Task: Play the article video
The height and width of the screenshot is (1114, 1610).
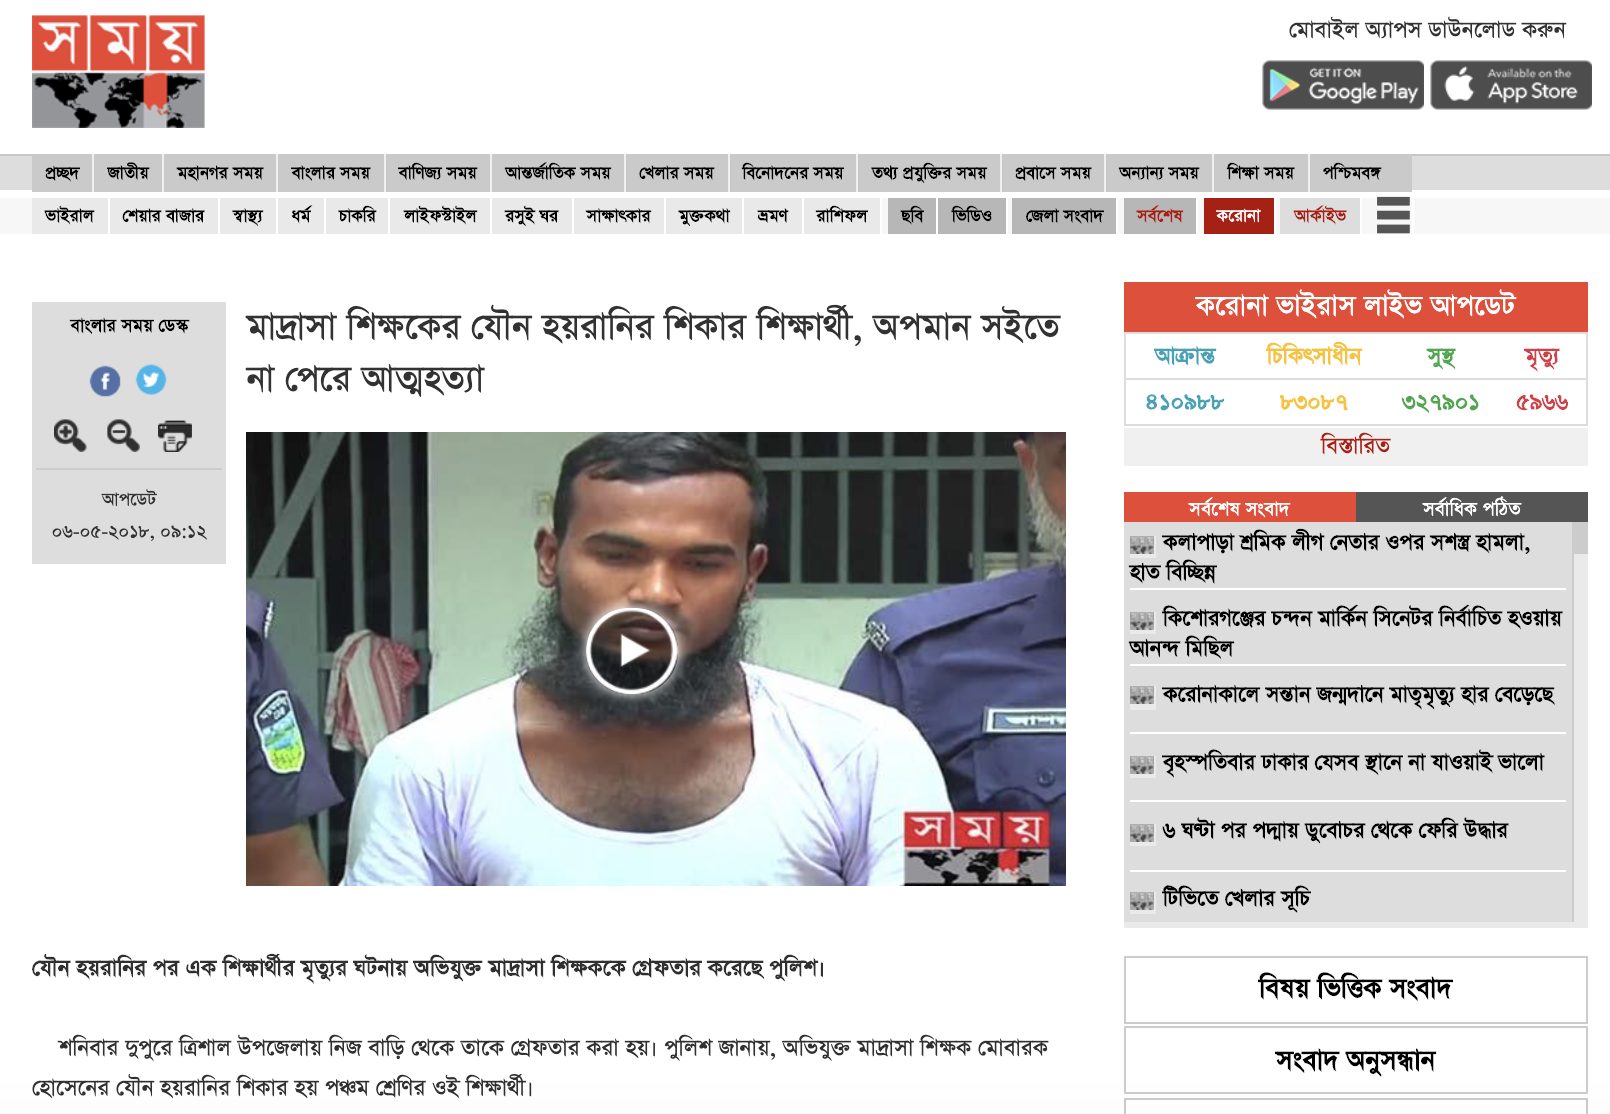Action: pyautogui.click(x=632, y=651)
